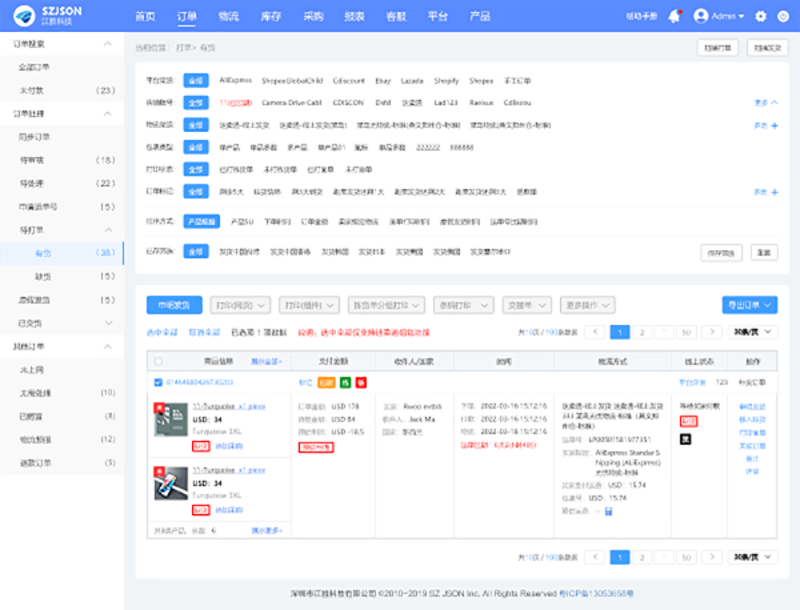
Task: Click the red tag badge next to the green one
Action: click(361, 383)
